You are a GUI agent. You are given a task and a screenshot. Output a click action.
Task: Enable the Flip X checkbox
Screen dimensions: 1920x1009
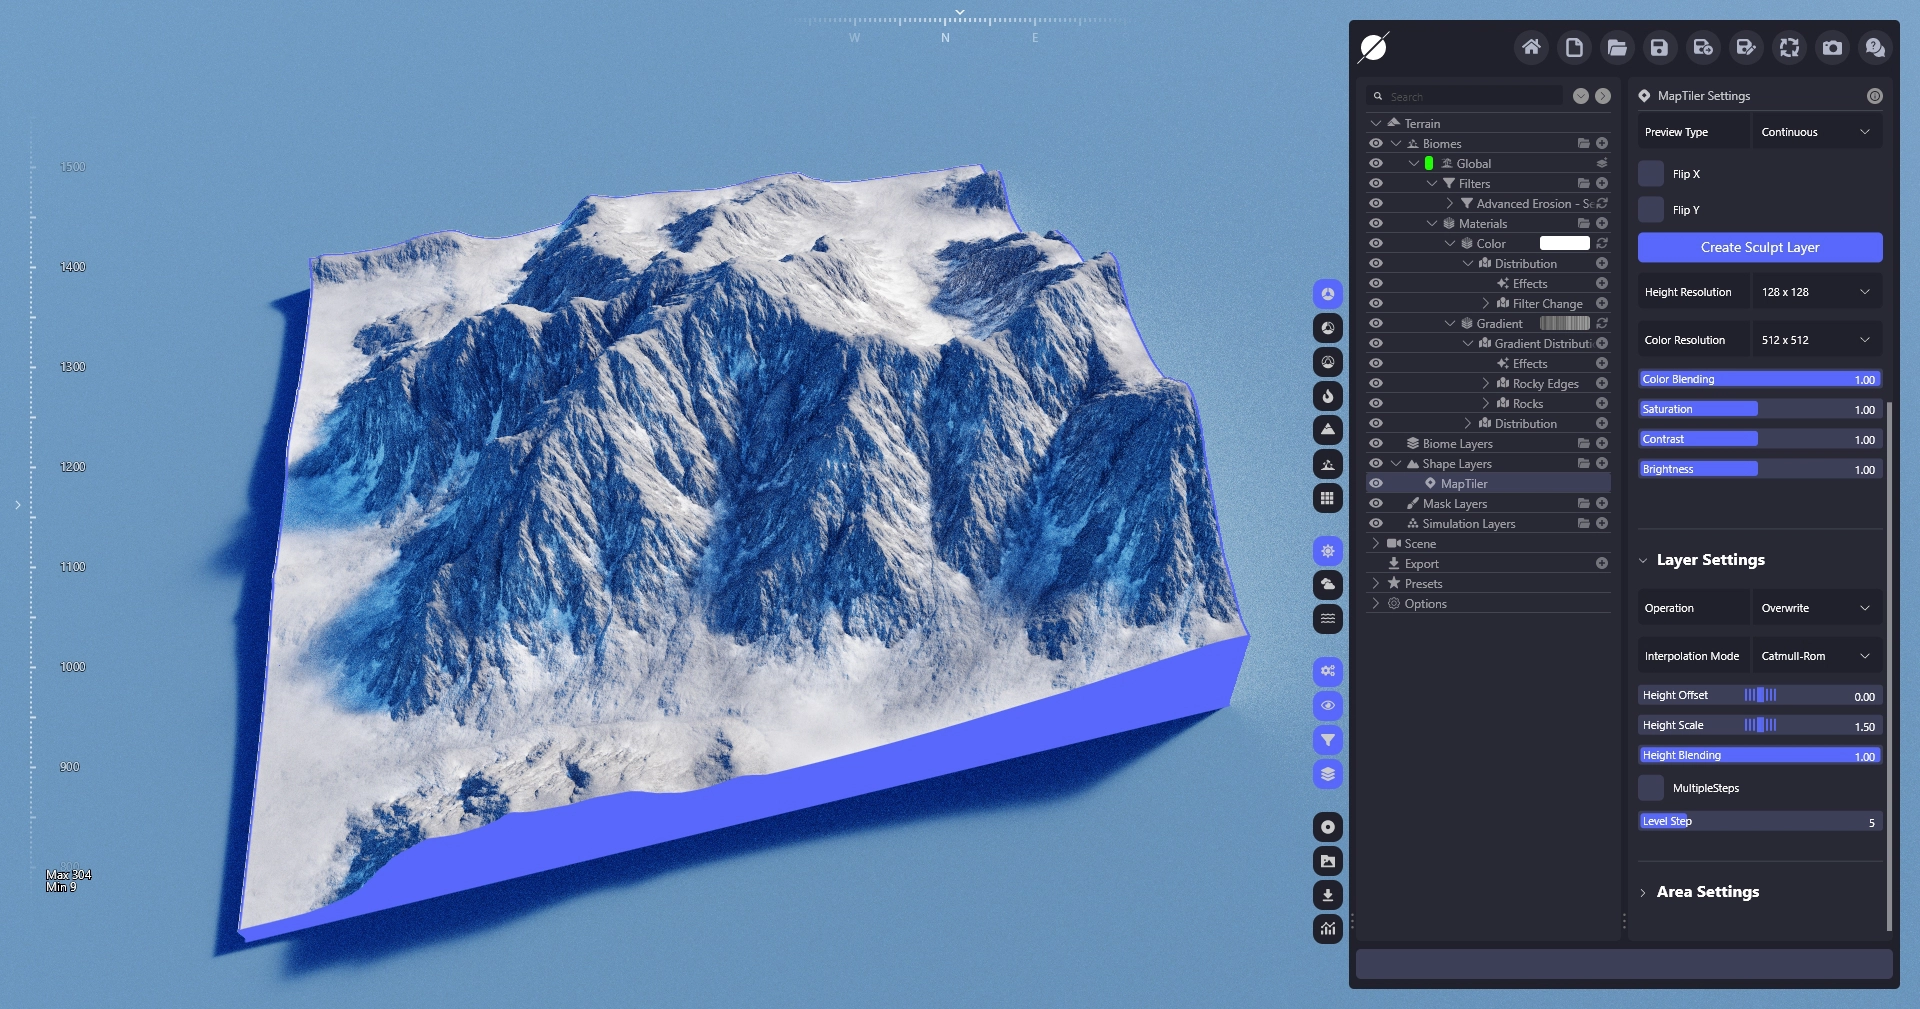click(x=1651, y=174)
